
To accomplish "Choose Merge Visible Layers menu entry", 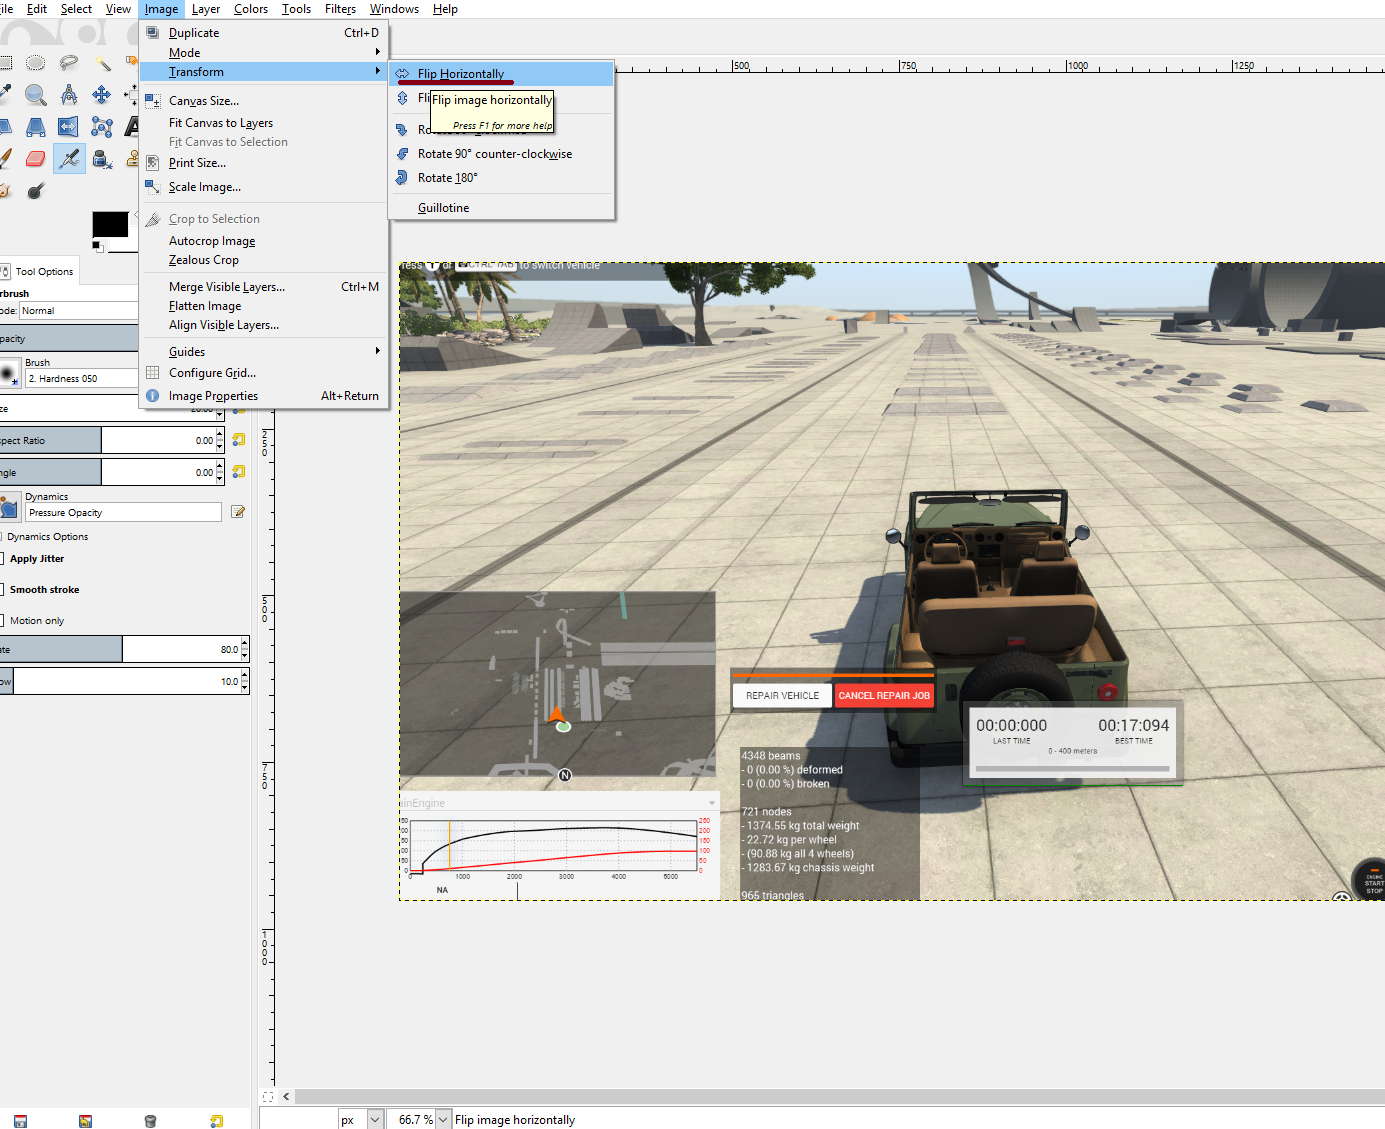I will click(x=264, y=287).
